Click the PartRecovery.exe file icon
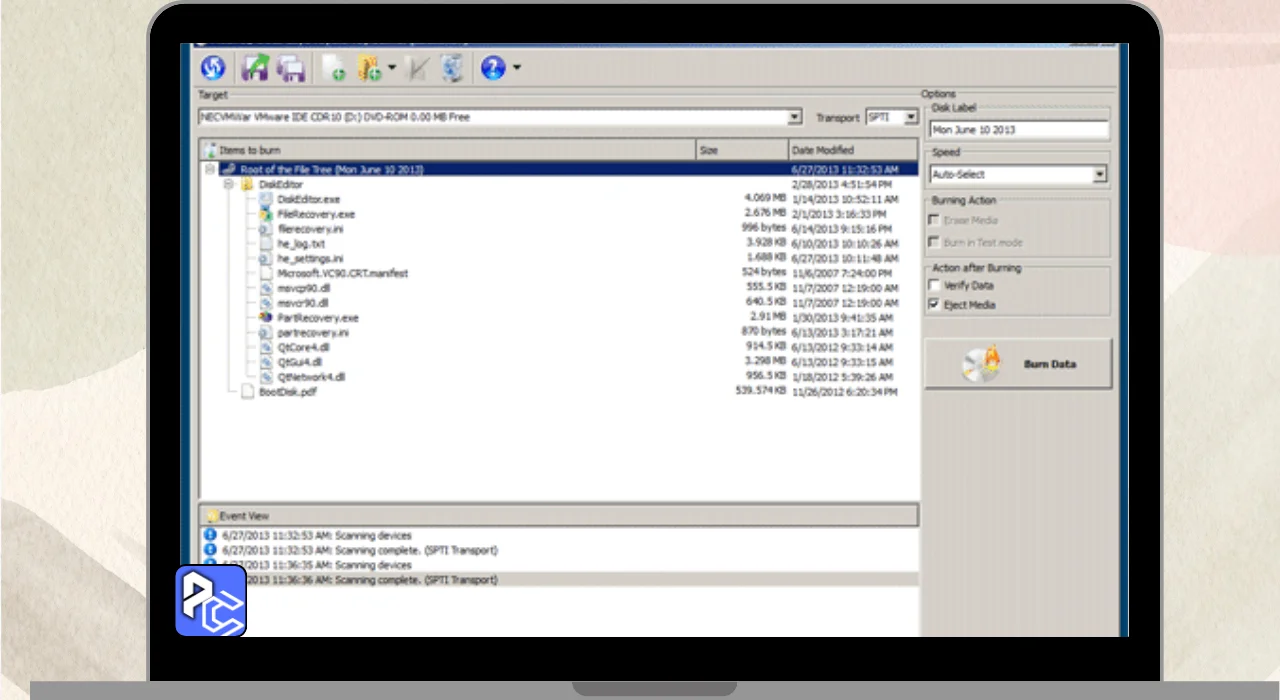The width and height of the screenshot is (1280, 700). tap(266, 318)
